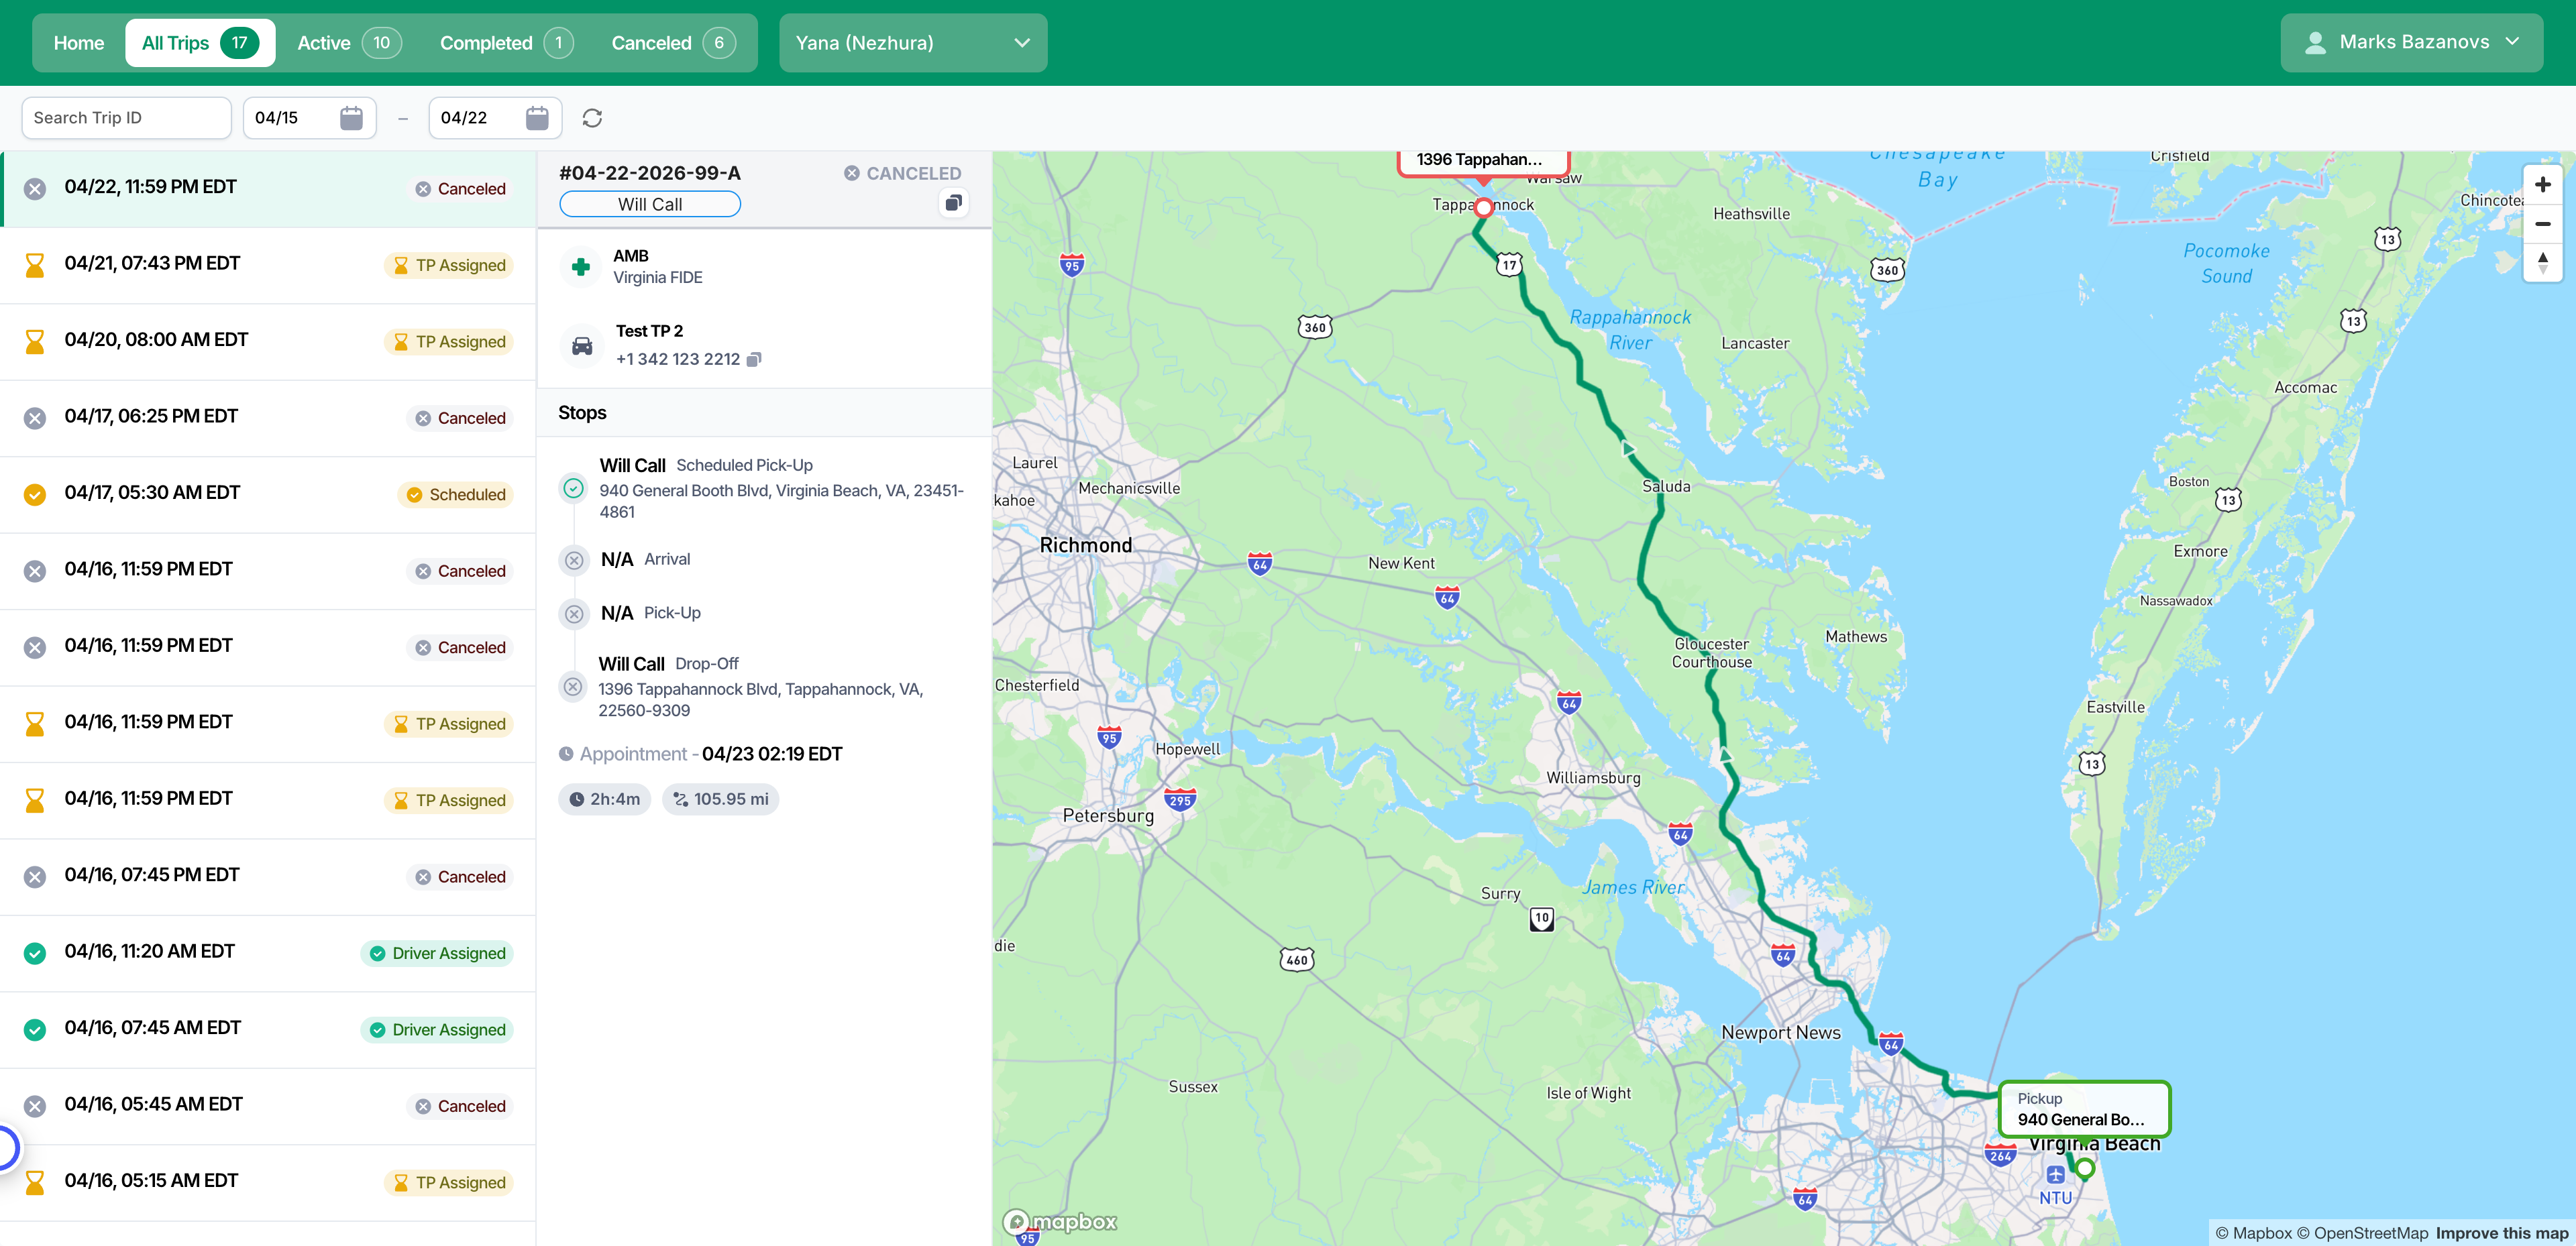Select the All Trips tab
The height and width of the screenshot is (1246, 2576).
click(x=200, y=43)
